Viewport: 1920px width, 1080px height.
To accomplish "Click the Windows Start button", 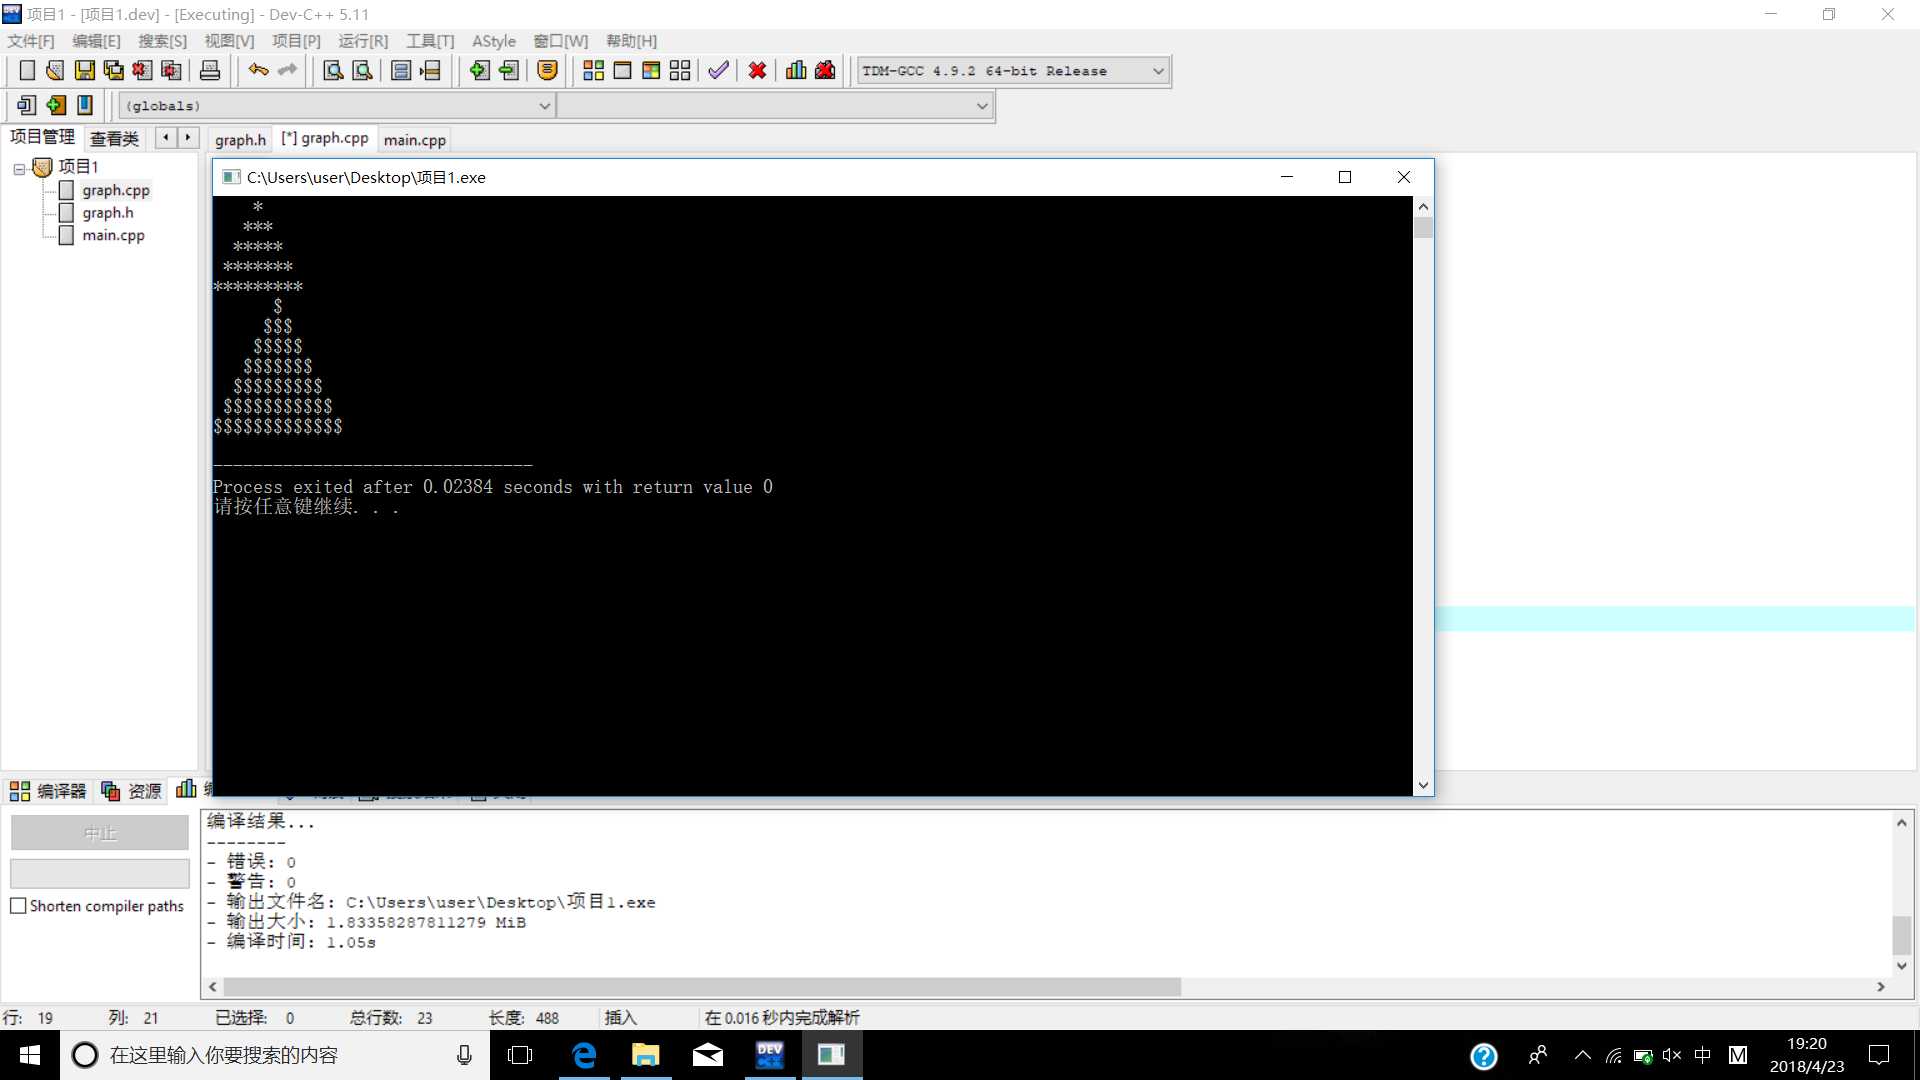I will click(30, 1055).
